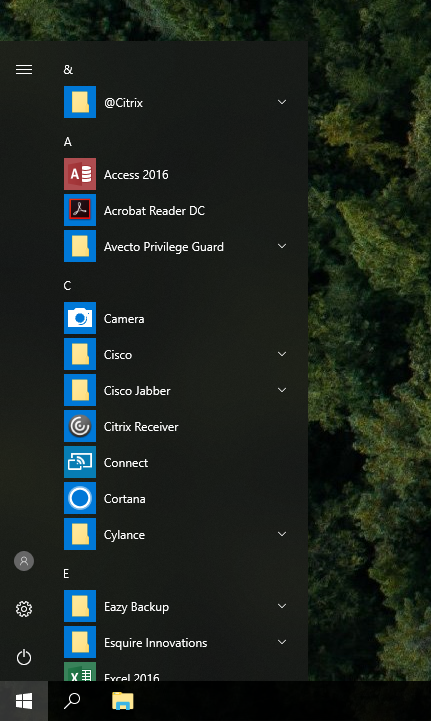Select the 'Cortana' label text
Screen dimensions: 431x721
pos(124,498)
